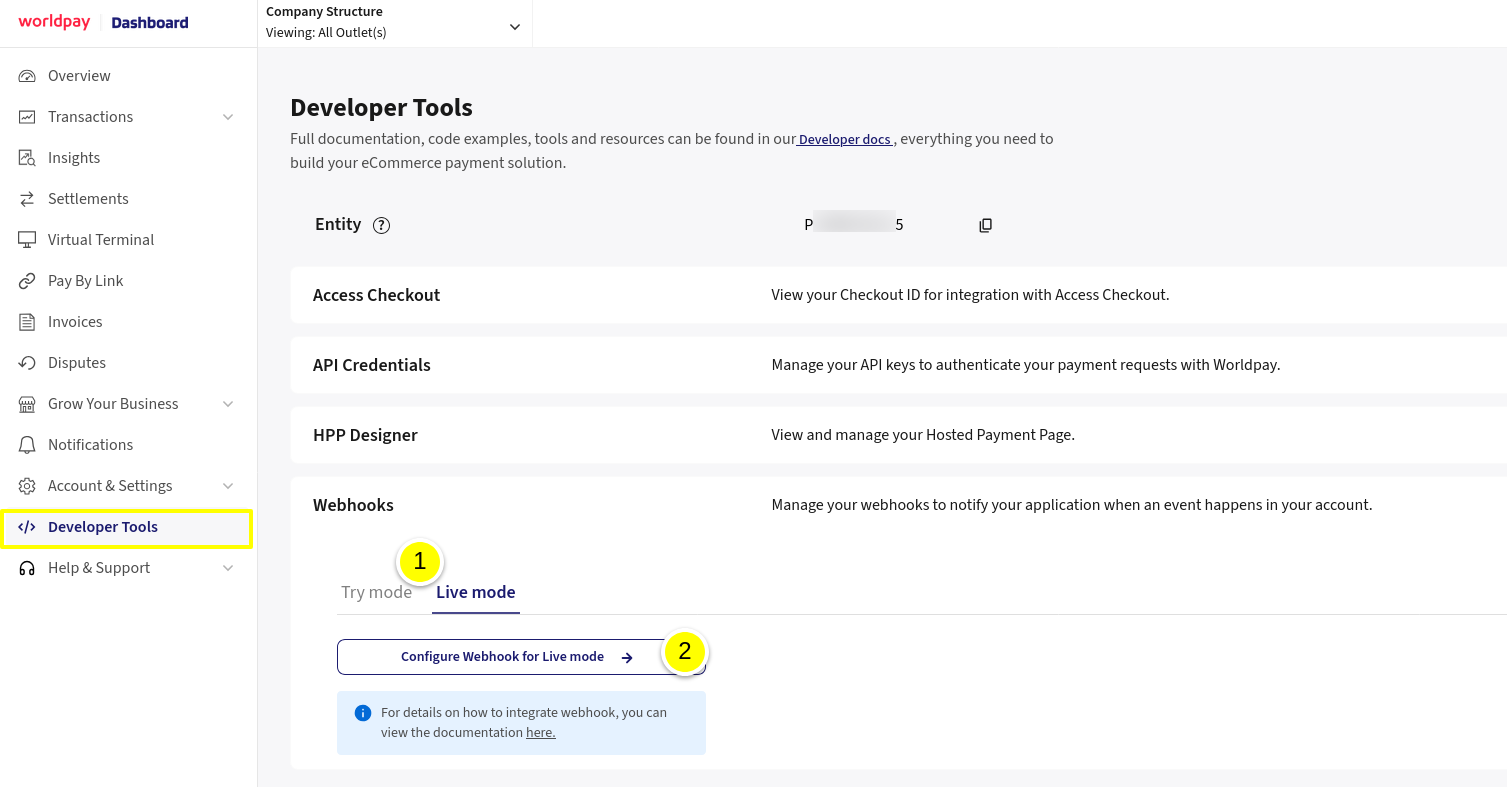Click the Dashboard title in the header

click(150, 23)
